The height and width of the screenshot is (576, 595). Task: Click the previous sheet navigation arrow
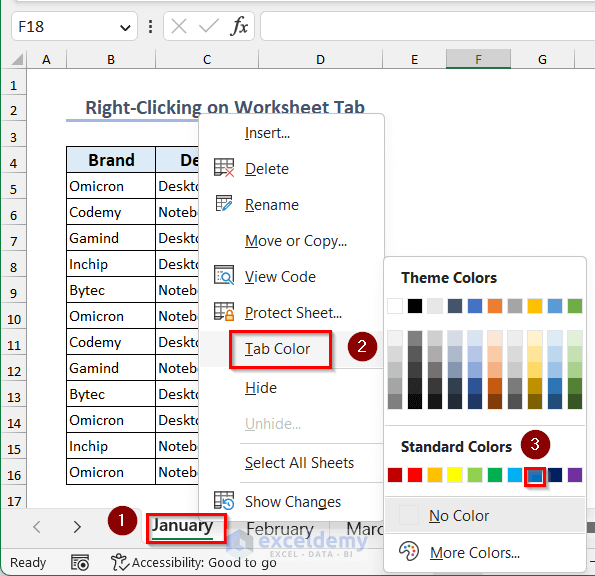coord(37,527)
